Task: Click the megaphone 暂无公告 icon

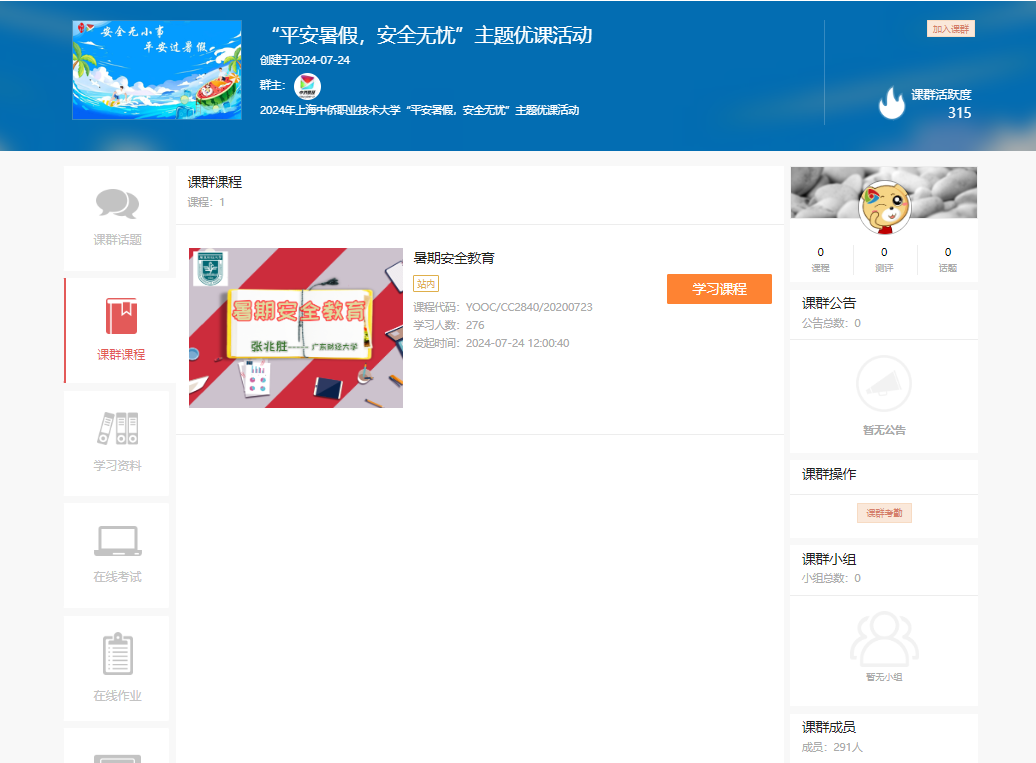Action: pyautogui.click(x=884, y=384)
